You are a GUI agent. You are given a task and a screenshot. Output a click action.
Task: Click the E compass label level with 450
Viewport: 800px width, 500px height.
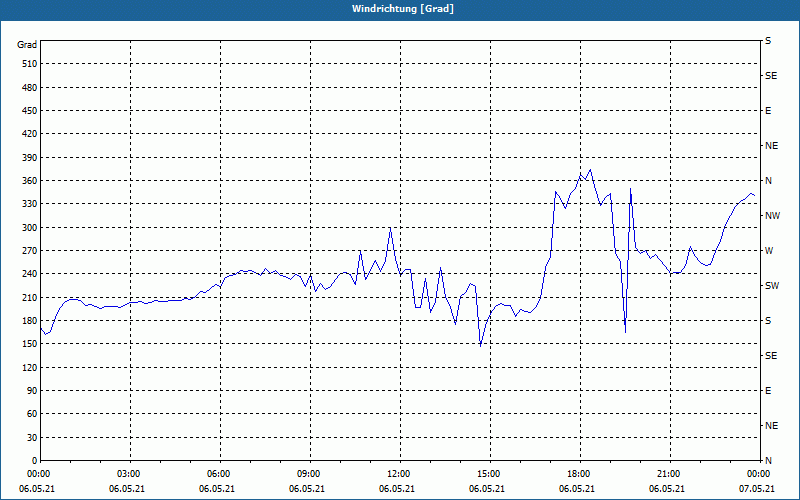point(768,111)
